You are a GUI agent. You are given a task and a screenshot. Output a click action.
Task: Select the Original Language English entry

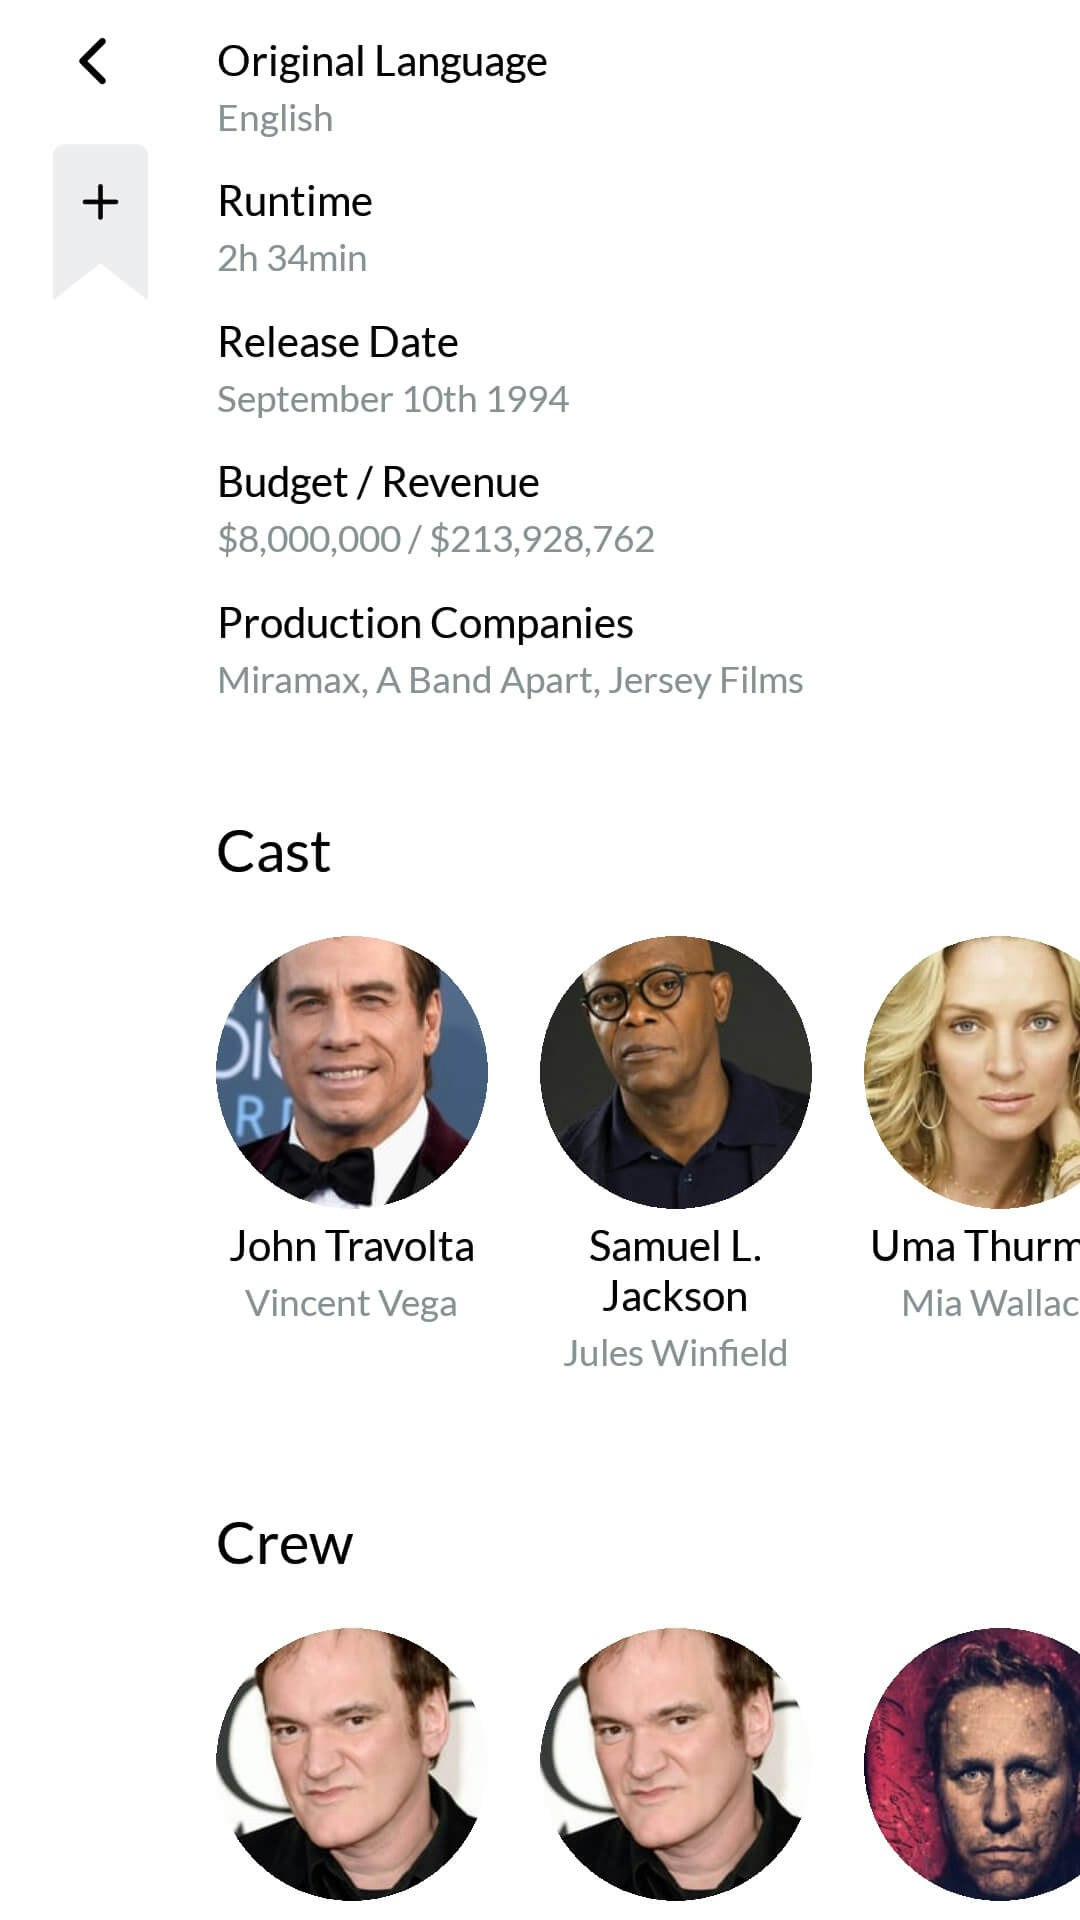coord(275,117)
